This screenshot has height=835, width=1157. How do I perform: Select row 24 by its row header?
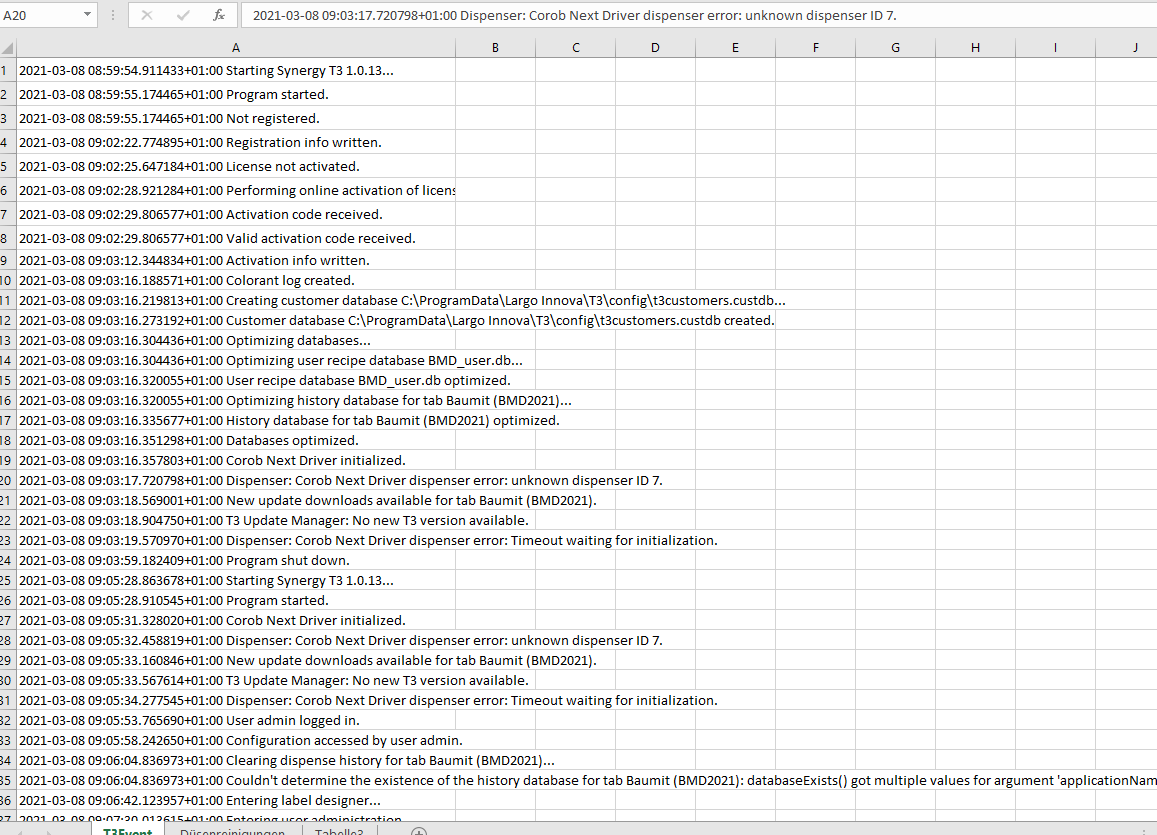click(7, 561)
